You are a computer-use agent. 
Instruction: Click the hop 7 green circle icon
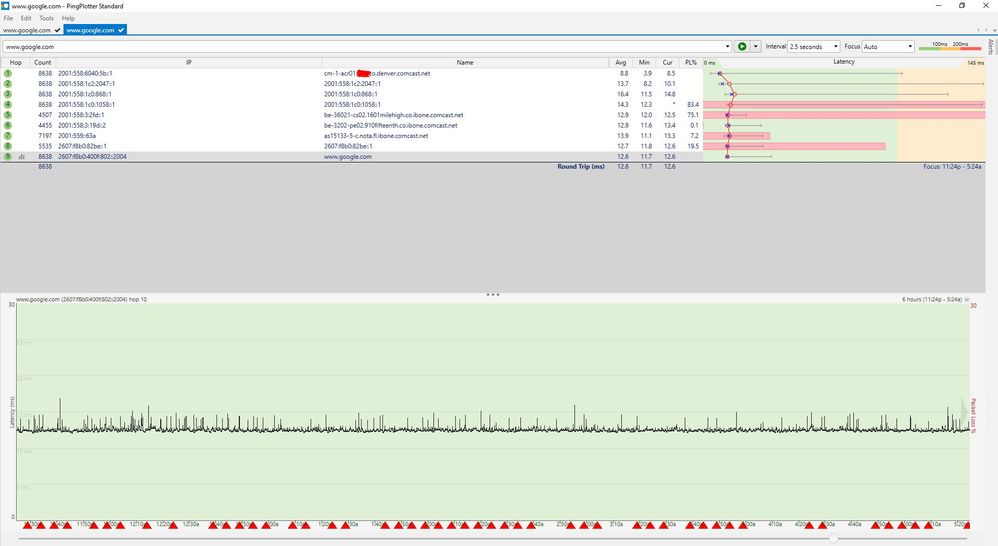[x=8, y=136]
